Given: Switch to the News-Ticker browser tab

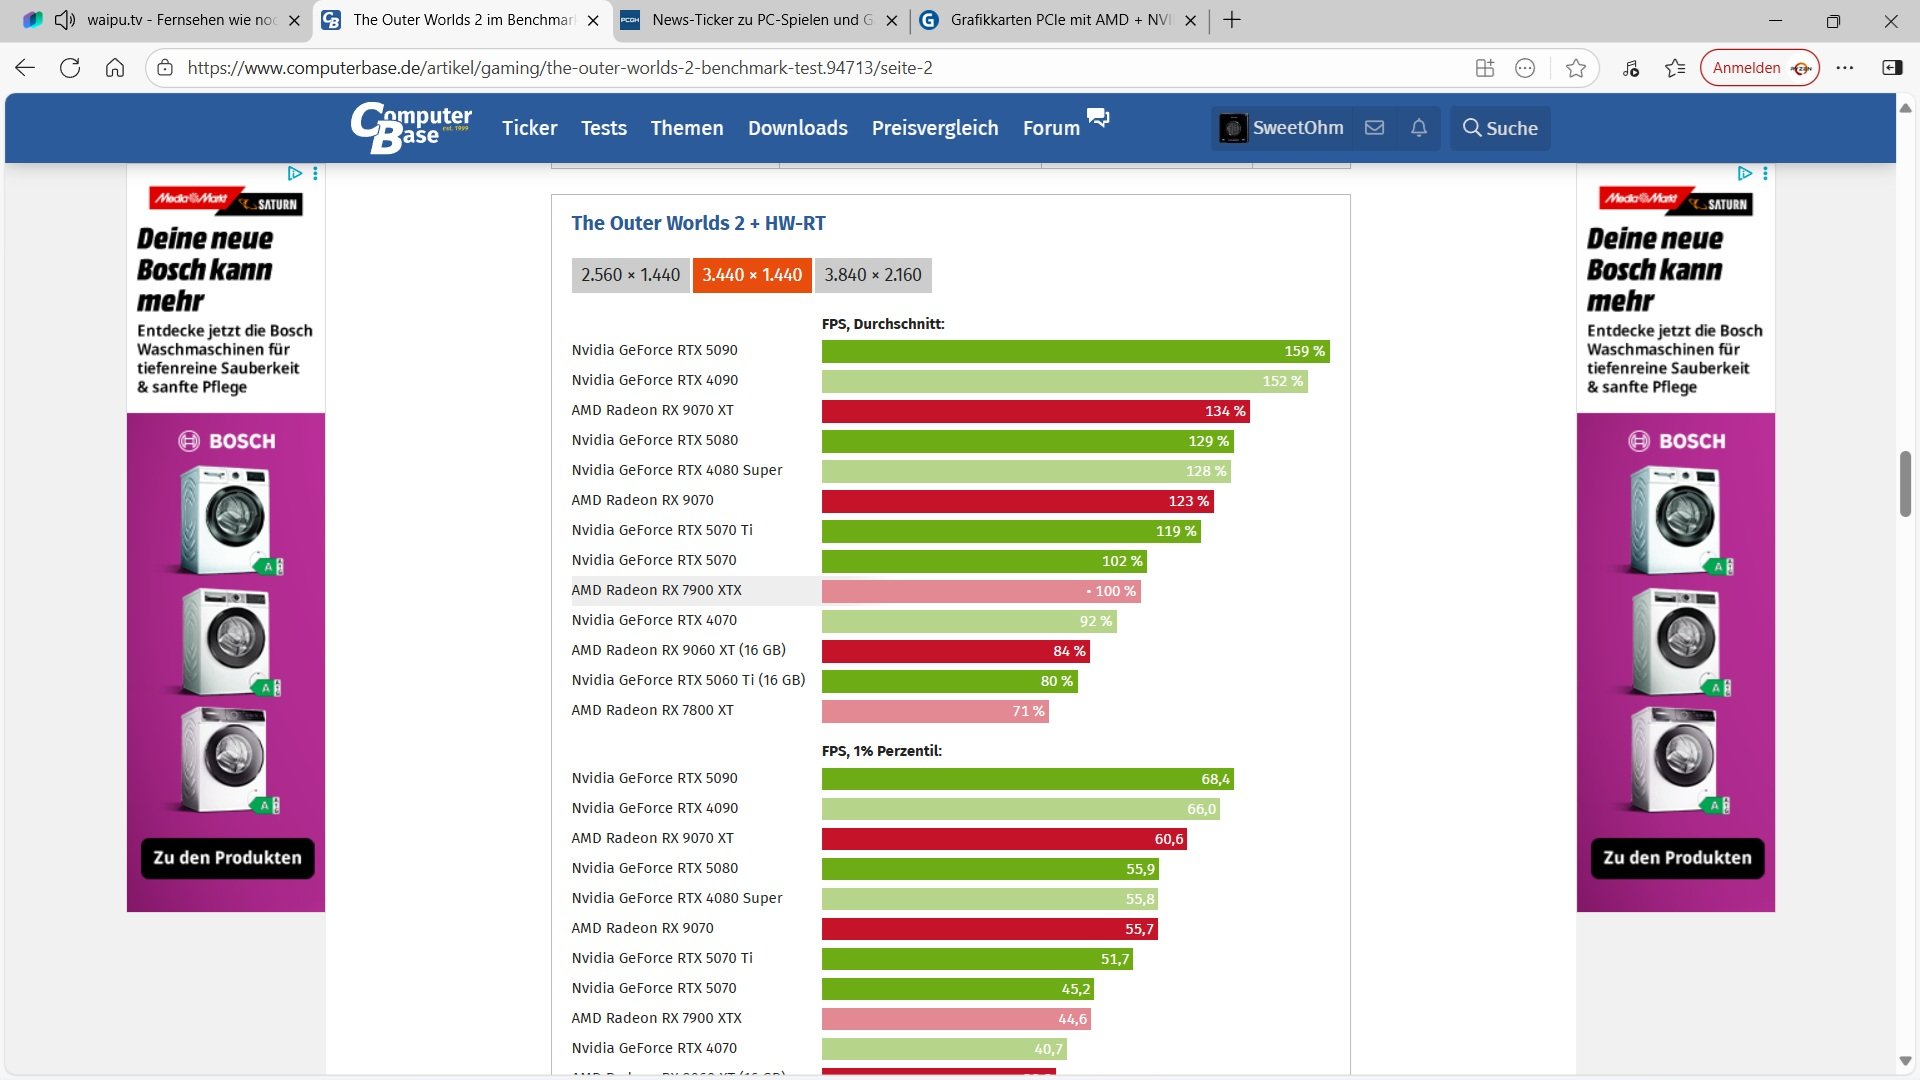Looking at the screenshot, I should tap(760, 20).
